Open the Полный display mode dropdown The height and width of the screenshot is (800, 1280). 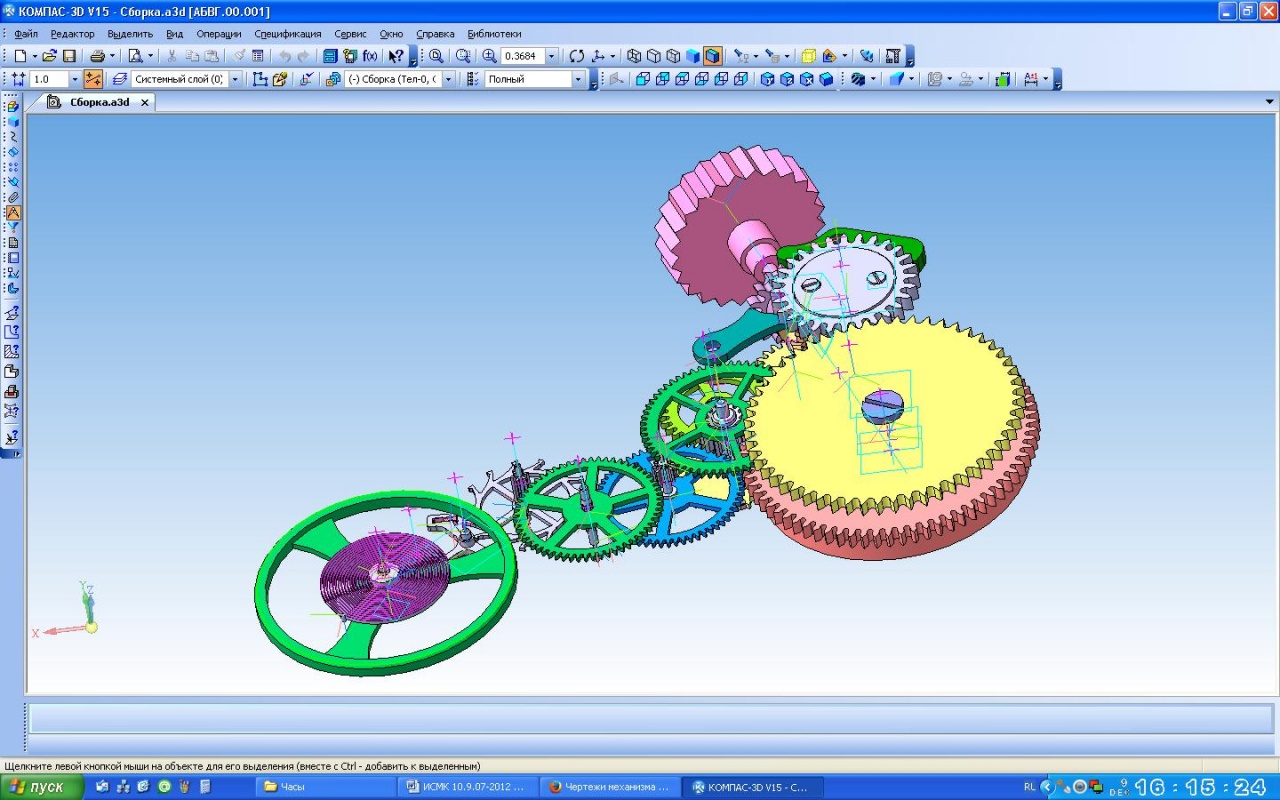coord(577,79)
